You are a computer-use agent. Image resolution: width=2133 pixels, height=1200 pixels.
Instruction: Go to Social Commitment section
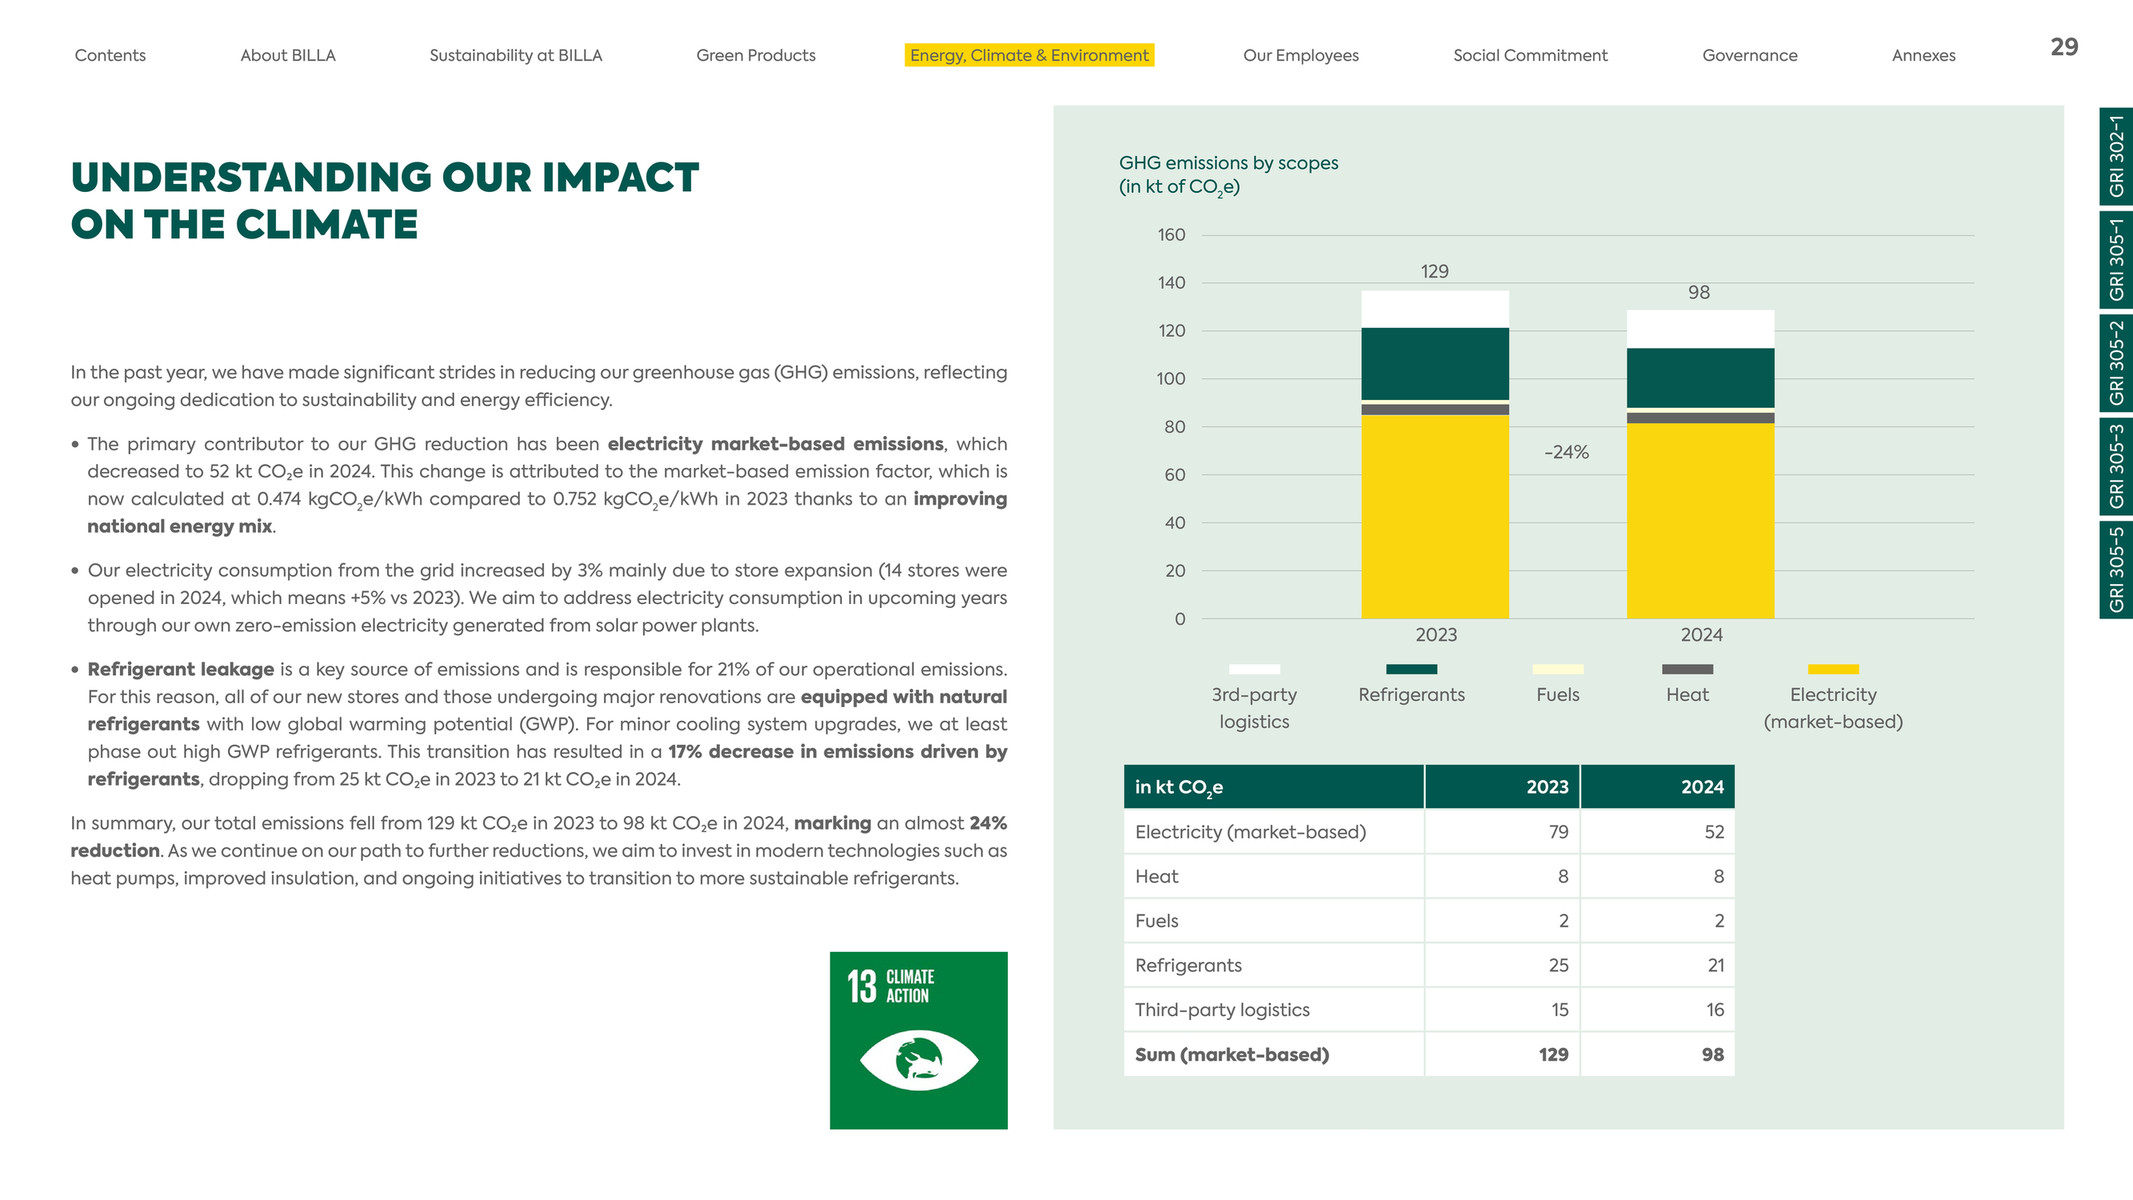click(1530, 56)
